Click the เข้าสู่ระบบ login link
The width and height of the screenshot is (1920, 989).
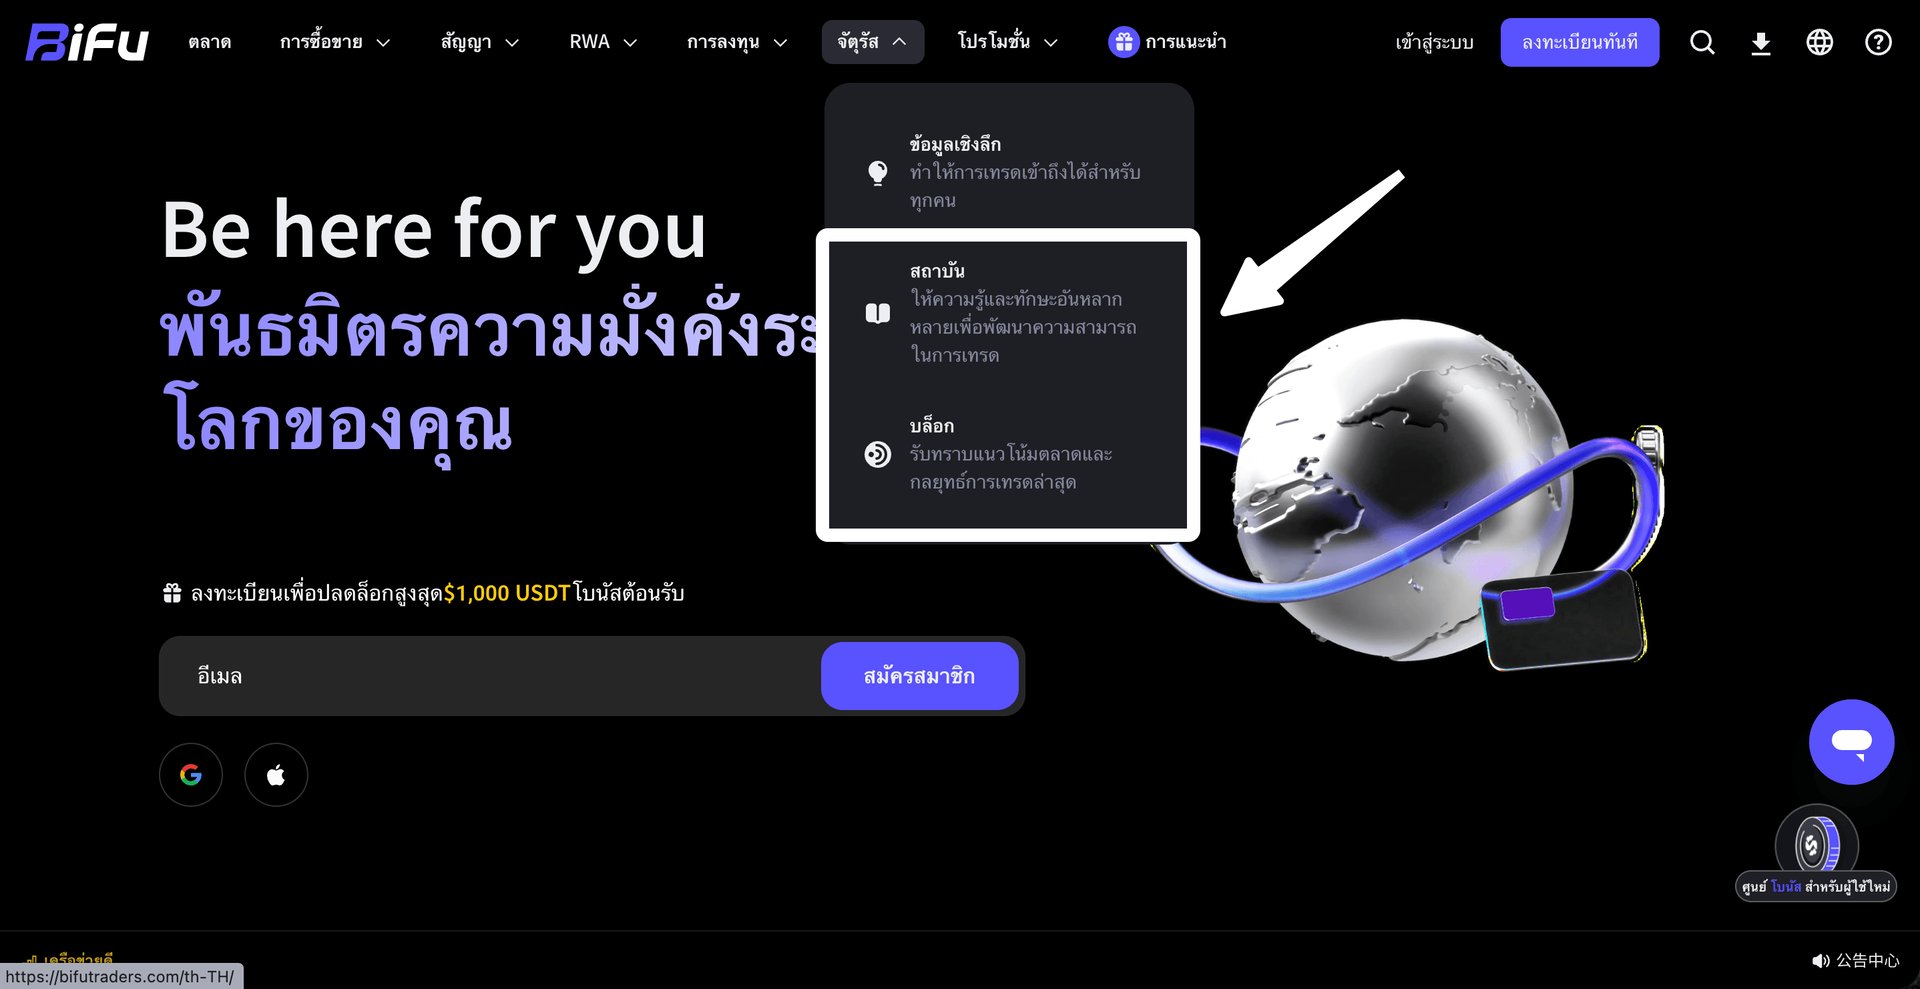pos(1434,42)
